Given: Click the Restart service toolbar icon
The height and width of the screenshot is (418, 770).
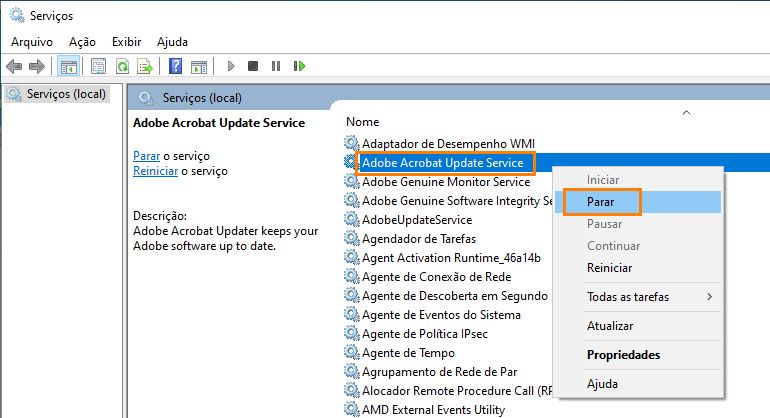Looking at the screenshot, I should coord(299,66).
